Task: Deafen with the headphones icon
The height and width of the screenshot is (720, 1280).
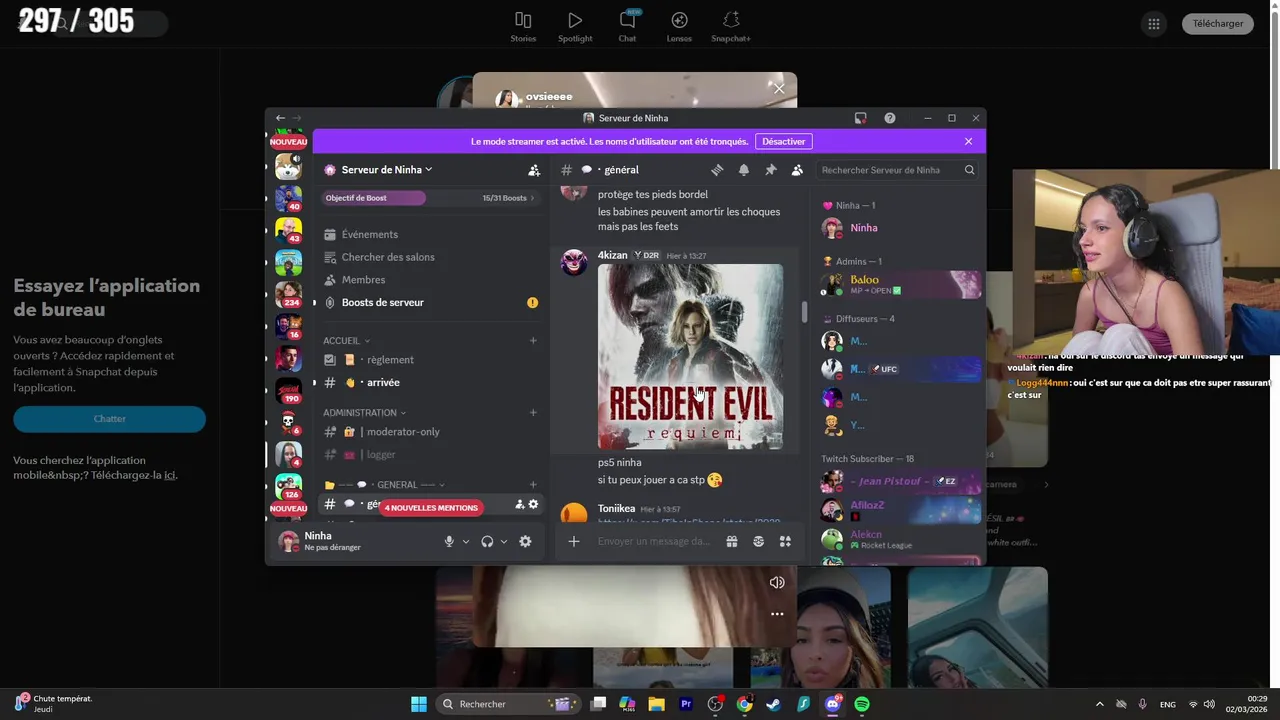Action: tap(487, 541)
